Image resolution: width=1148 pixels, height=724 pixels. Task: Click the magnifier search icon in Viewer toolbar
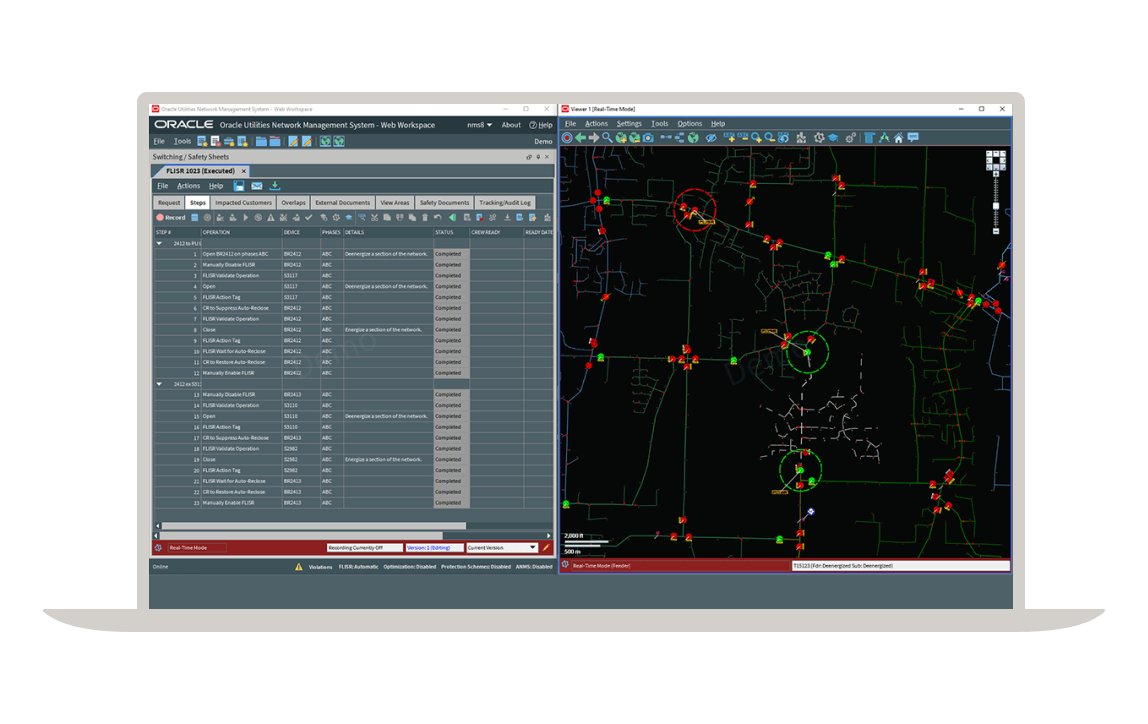pyautogui.click(x=607, y=138)
